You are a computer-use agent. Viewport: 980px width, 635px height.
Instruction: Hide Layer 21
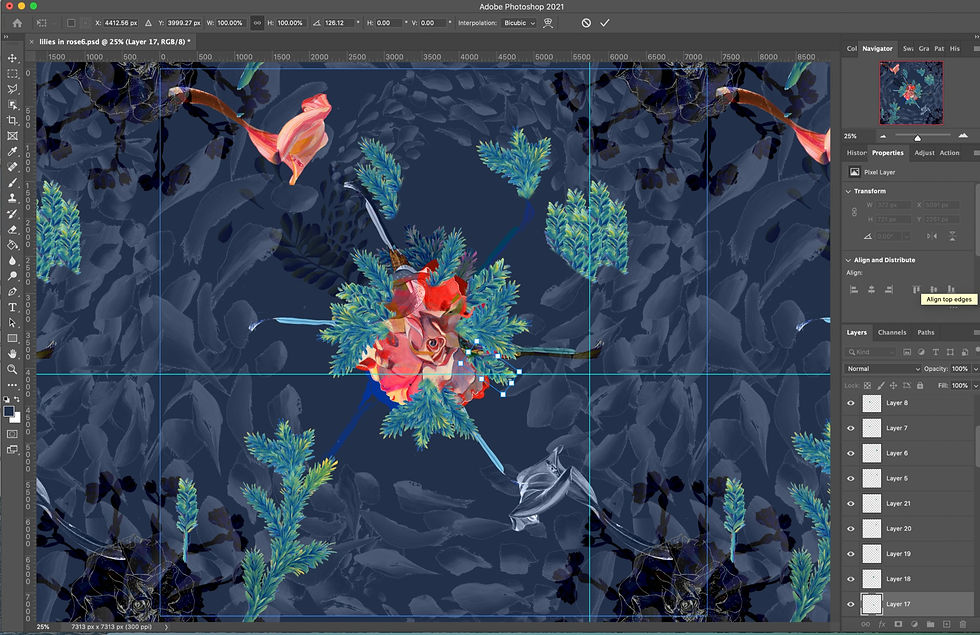tap(851, 503)
